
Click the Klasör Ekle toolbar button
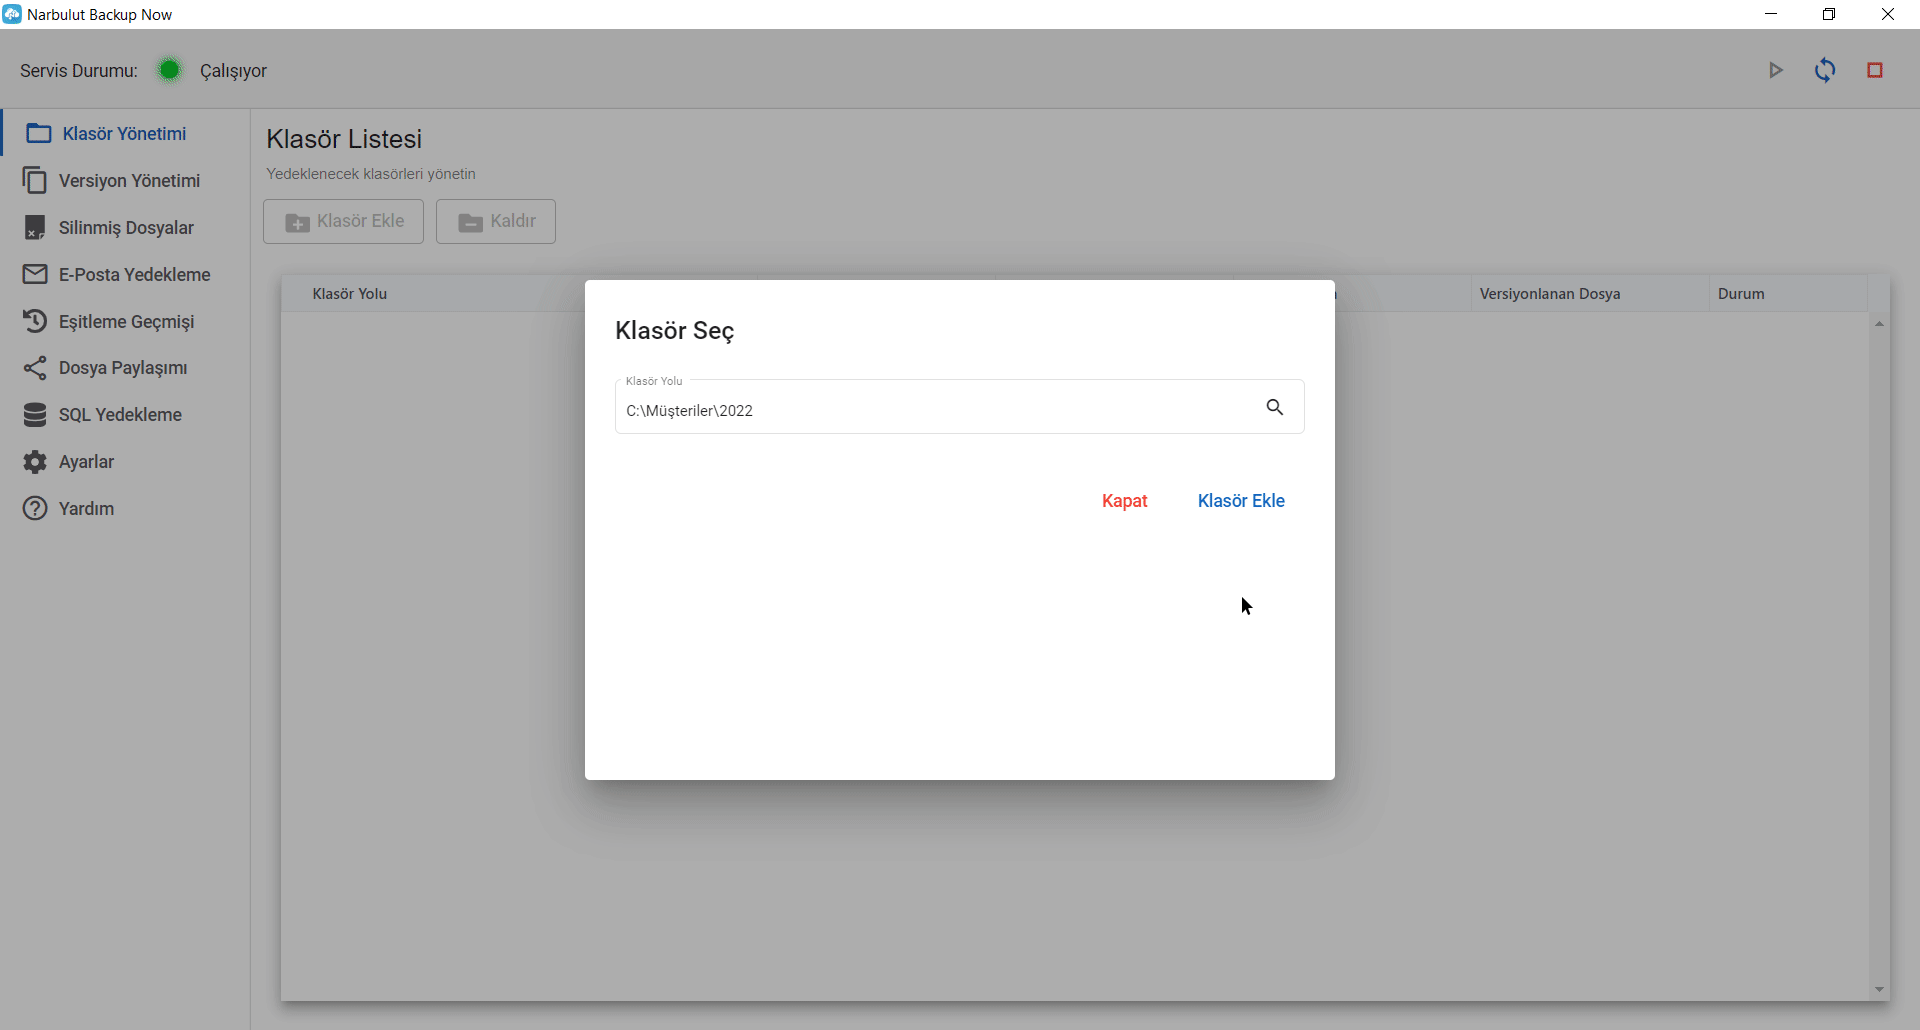point(343,221)
